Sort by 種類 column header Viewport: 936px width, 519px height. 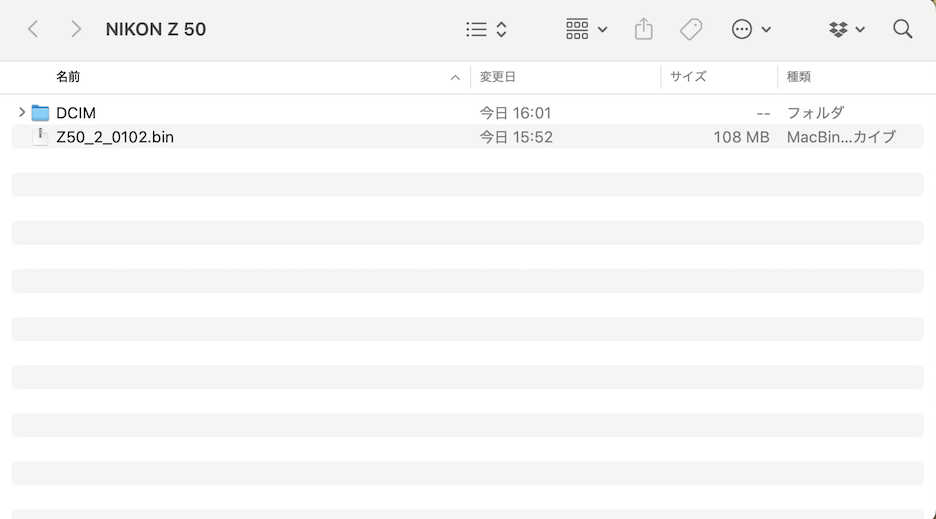(798, 77)
